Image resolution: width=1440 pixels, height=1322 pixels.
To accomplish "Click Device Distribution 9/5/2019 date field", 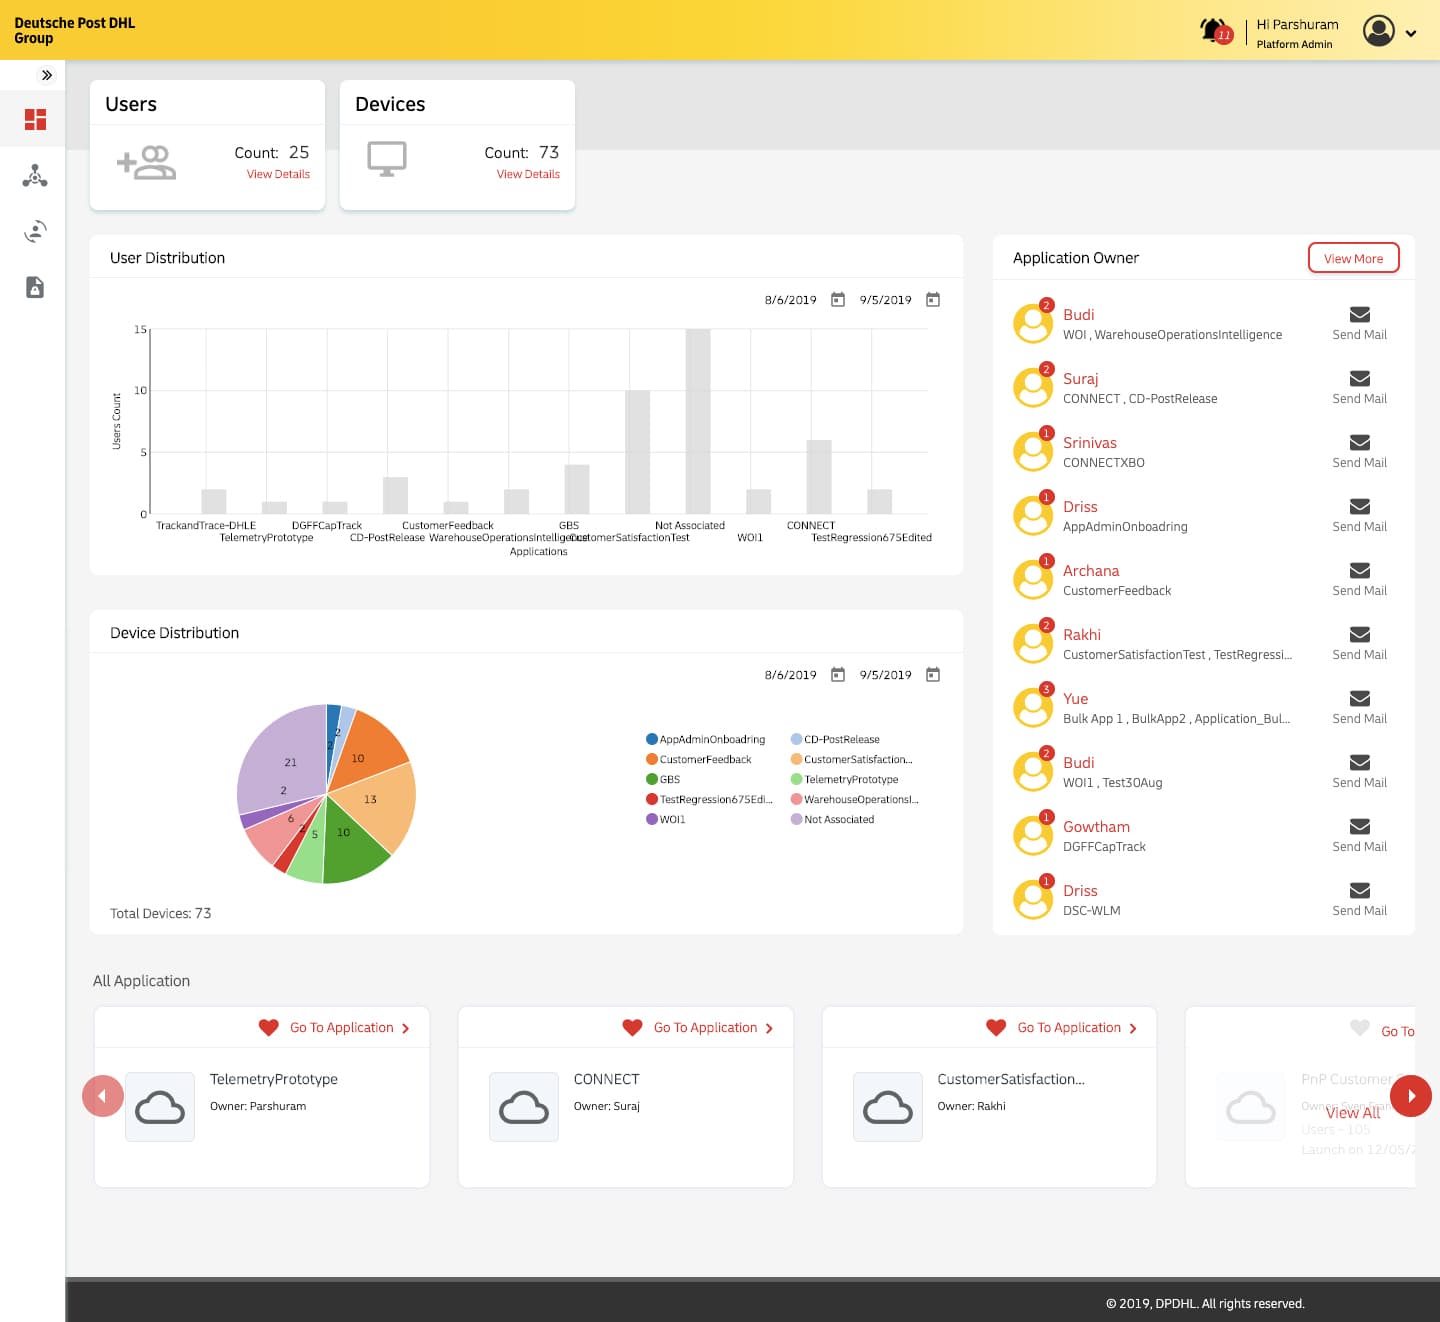I will click(885, 675).
